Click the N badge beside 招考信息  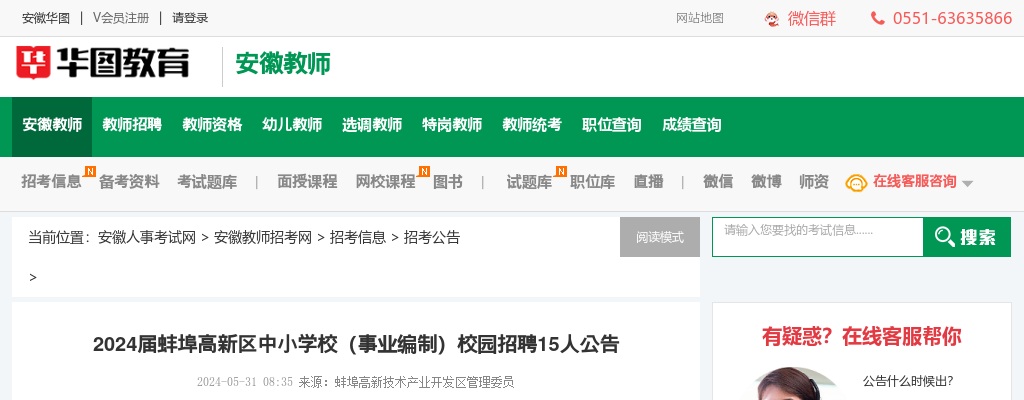pyautogui.click(x=90, y=171)
